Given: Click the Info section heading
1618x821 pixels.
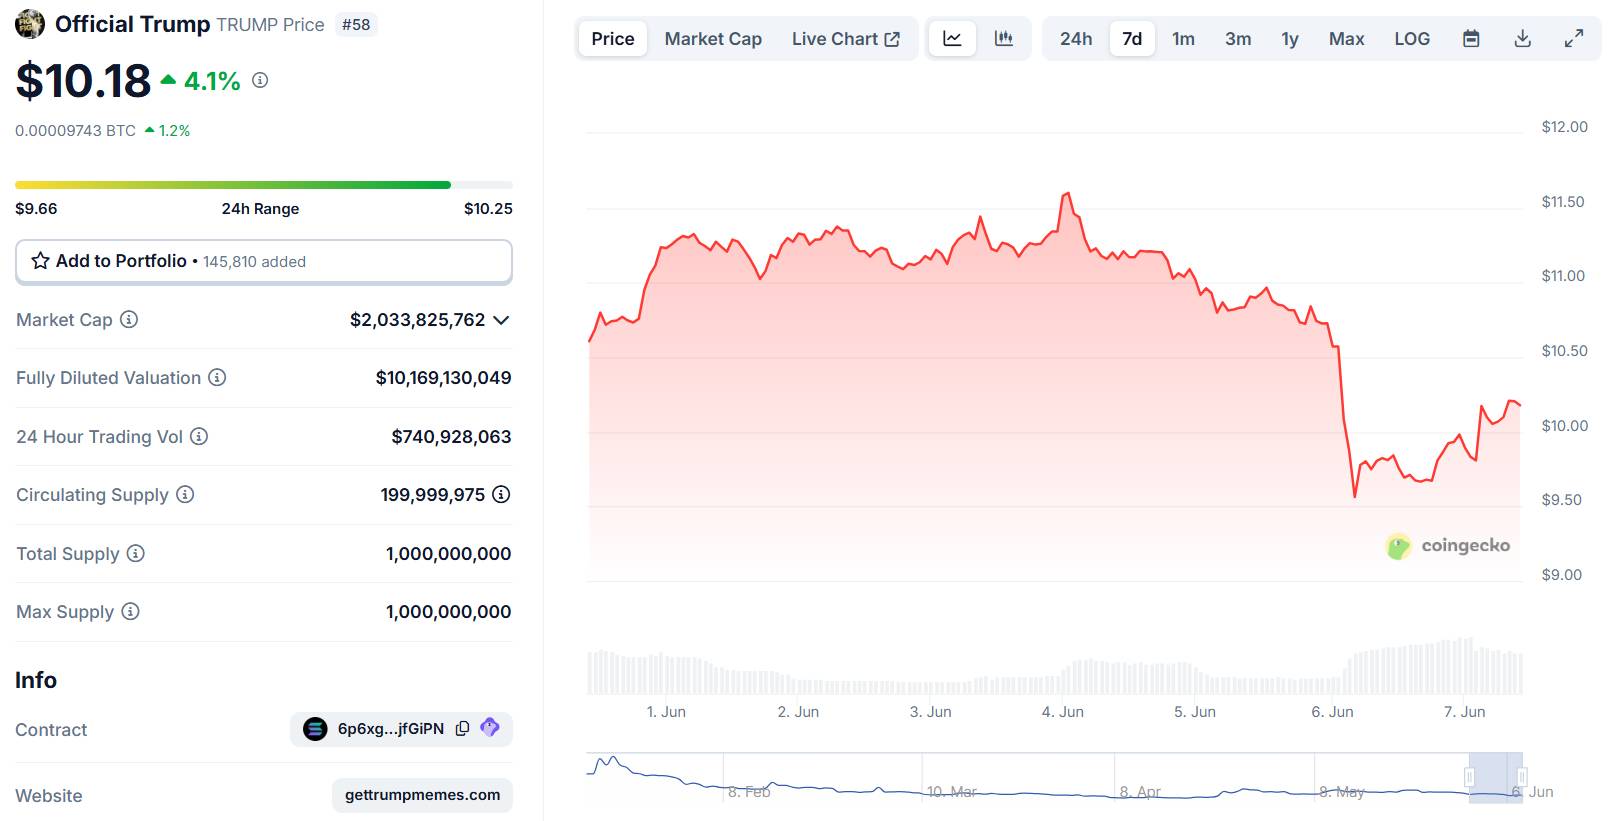Looking at the screenshot, I should (x=36, y=680).
